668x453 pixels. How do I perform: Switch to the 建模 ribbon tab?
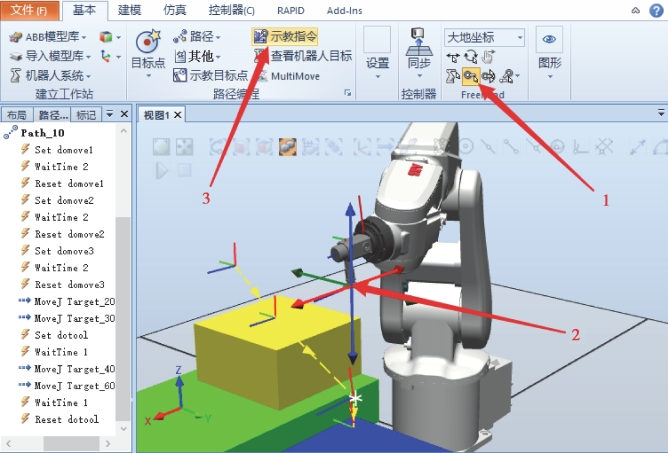click(x=130, y=10)
